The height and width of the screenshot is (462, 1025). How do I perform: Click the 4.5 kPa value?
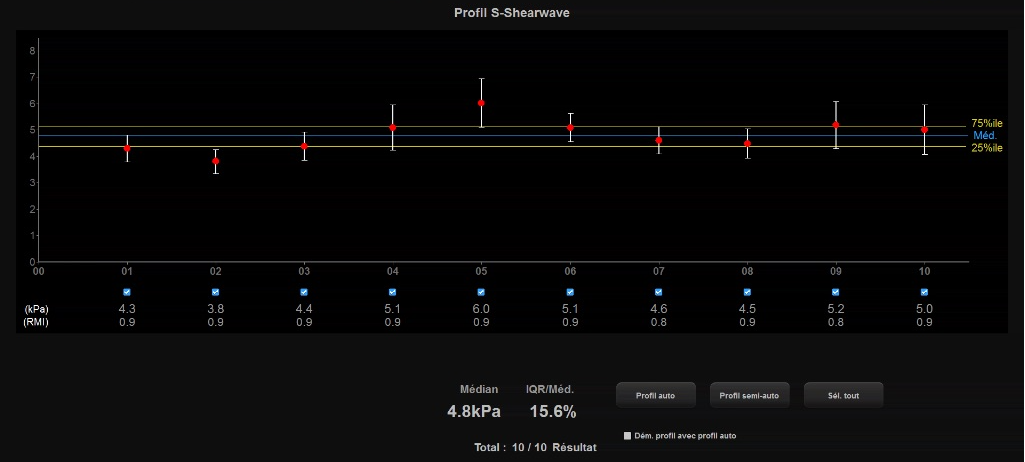click(747, 309)
